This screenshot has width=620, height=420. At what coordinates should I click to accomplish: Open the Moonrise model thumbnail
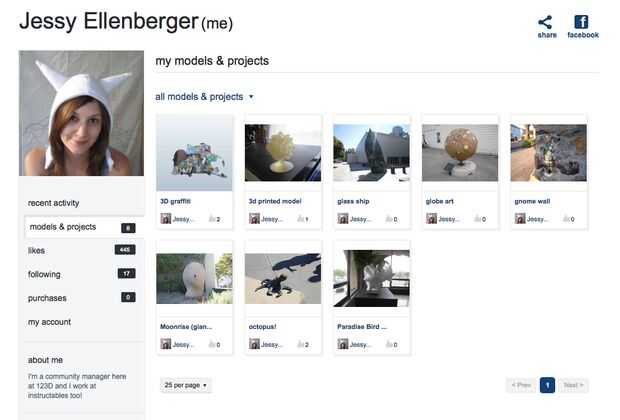point(194,278)
